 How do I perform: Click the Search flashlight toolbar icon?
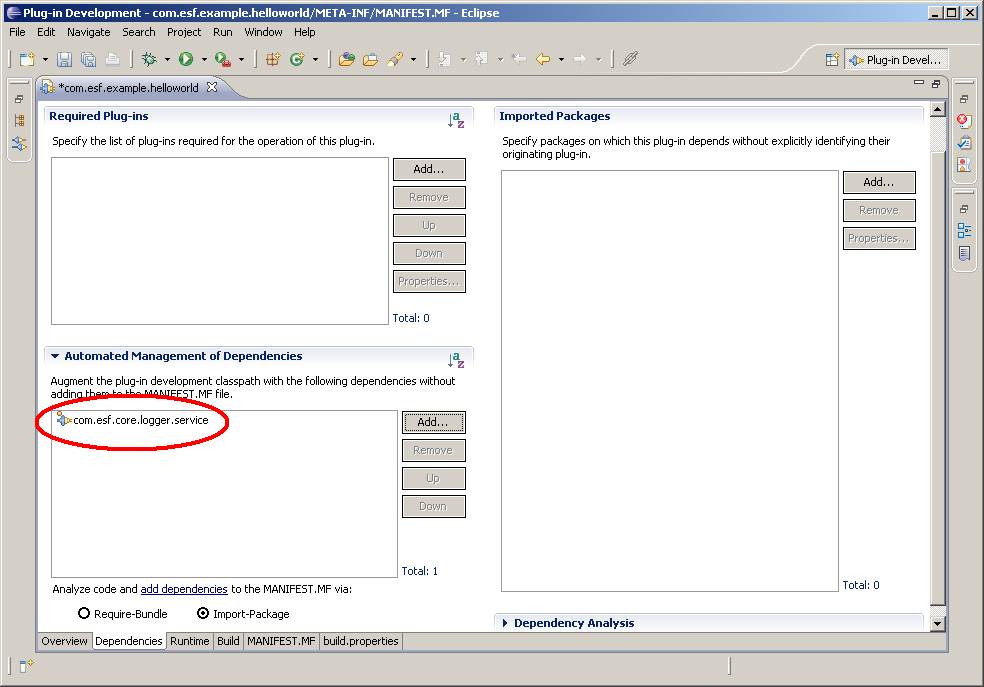395,60
